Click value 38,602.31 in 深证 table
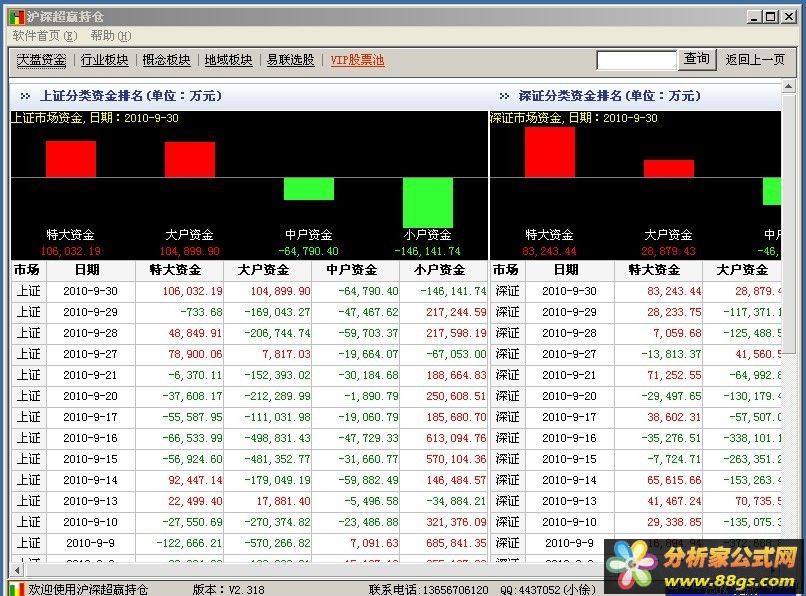This screenshot has height=596, width=806. click(674, 417)
